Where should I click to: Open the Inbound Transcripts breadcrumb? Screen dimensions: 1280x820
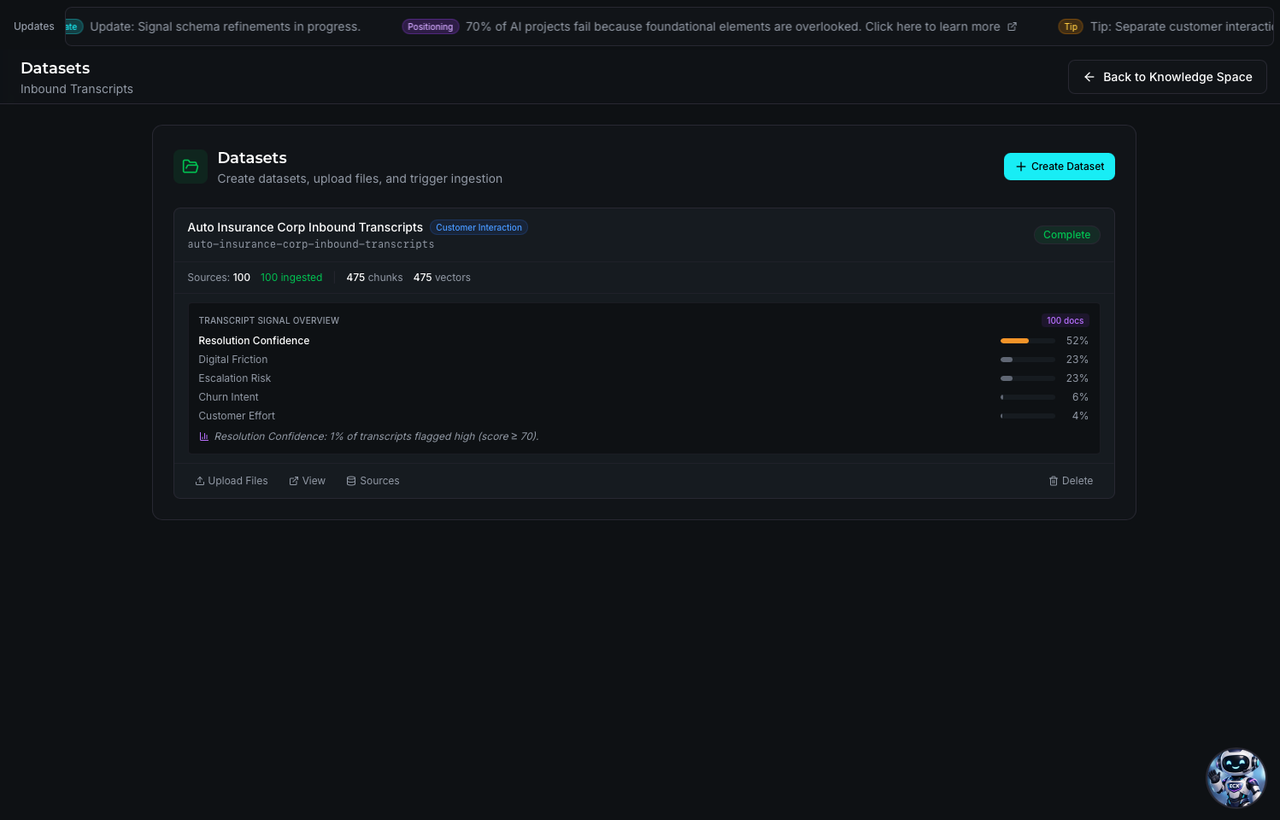click(x=76, y=88)
